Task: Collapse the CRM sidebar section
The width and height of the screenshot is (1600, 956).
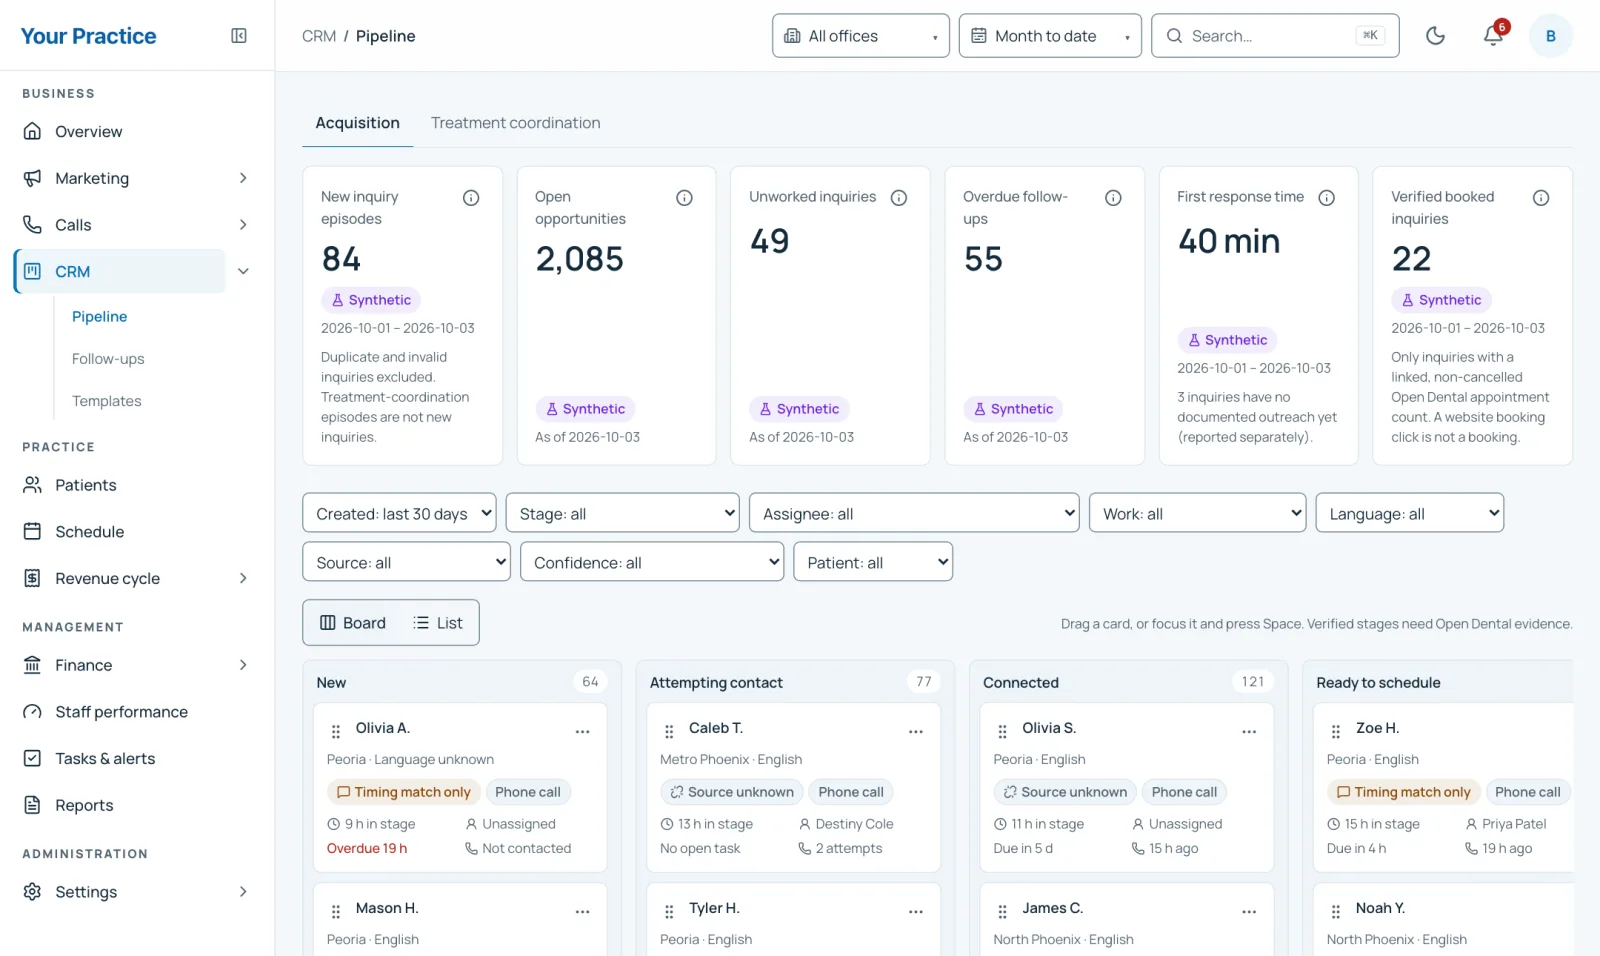Action: [x=243, y=272]
